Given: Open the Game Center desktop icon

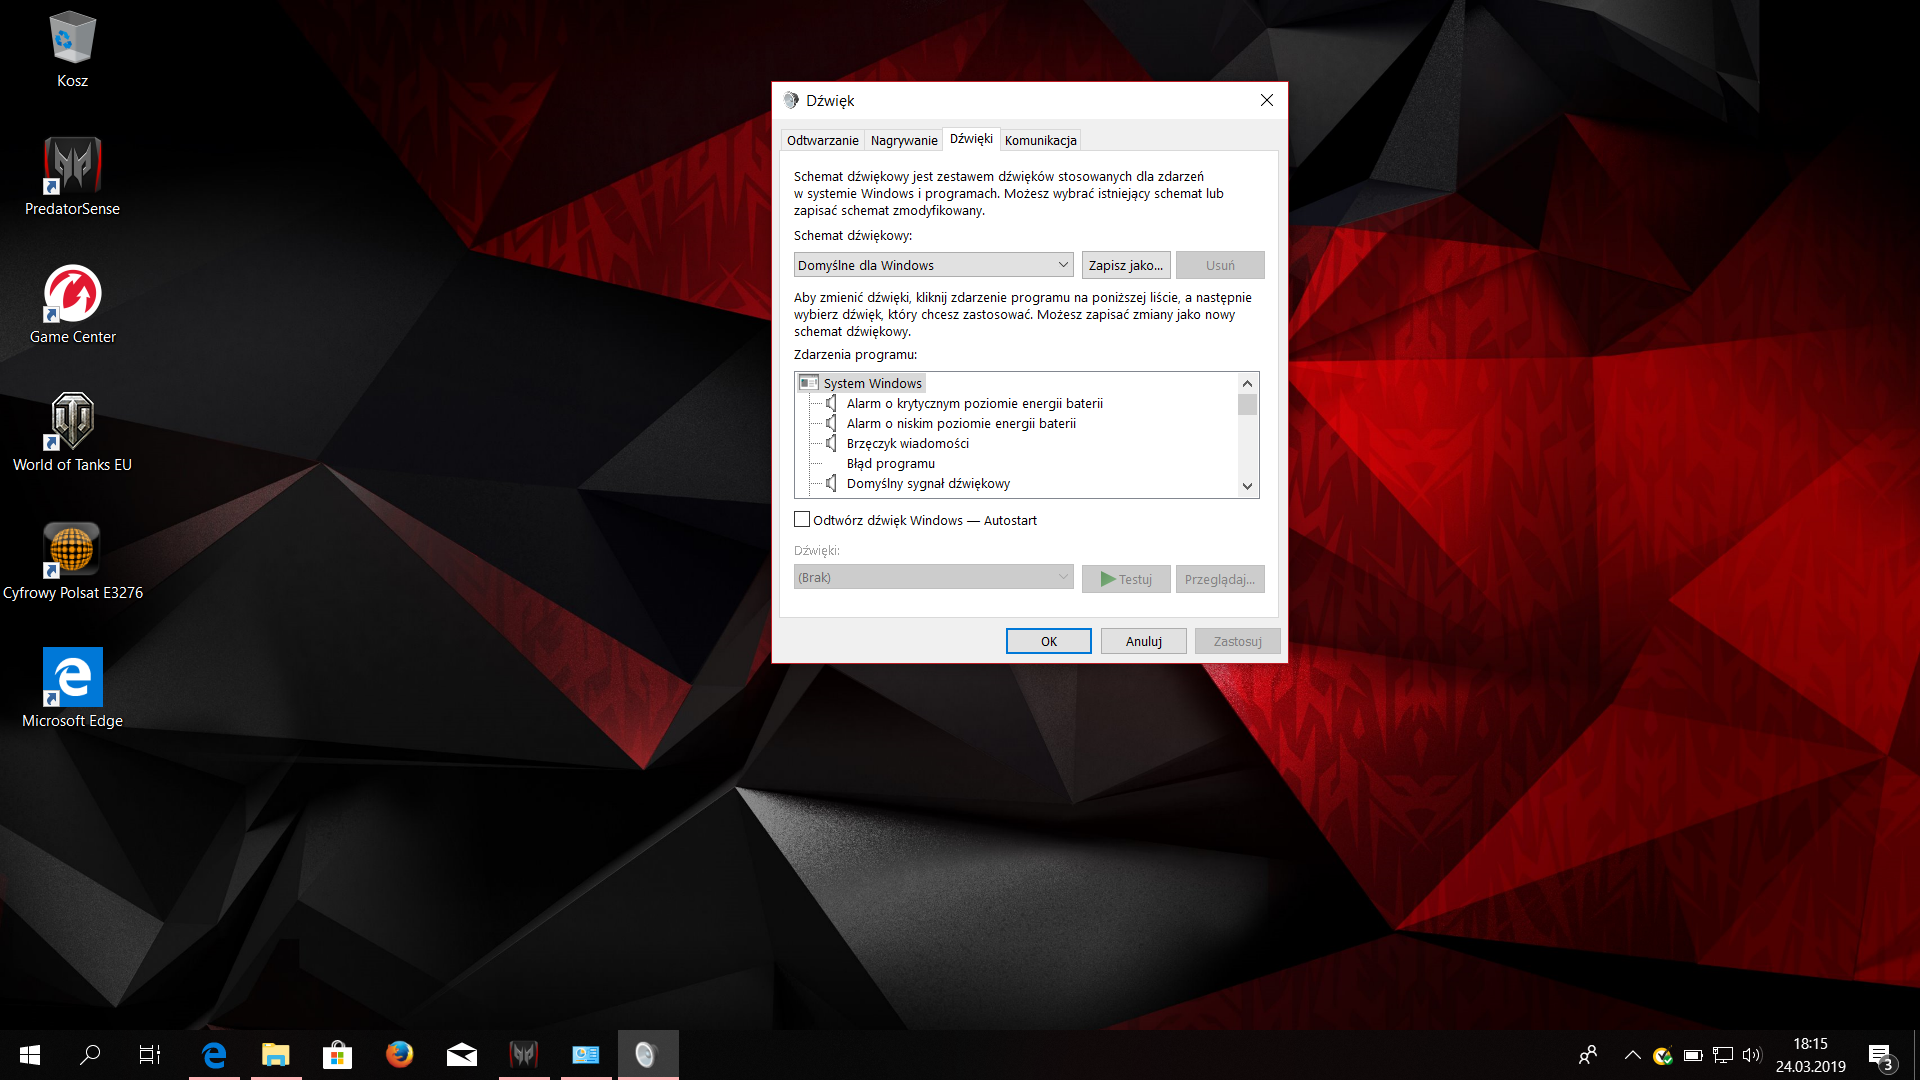Looking at the screenshot, I should point(72,294).
